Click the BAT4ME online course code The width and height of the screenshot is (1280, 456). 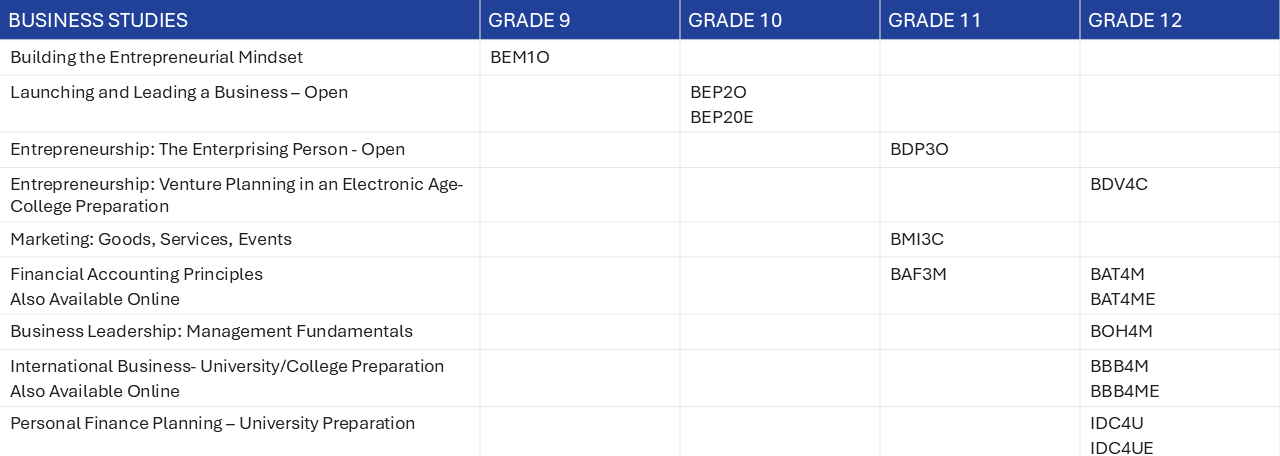point(1123,300)
